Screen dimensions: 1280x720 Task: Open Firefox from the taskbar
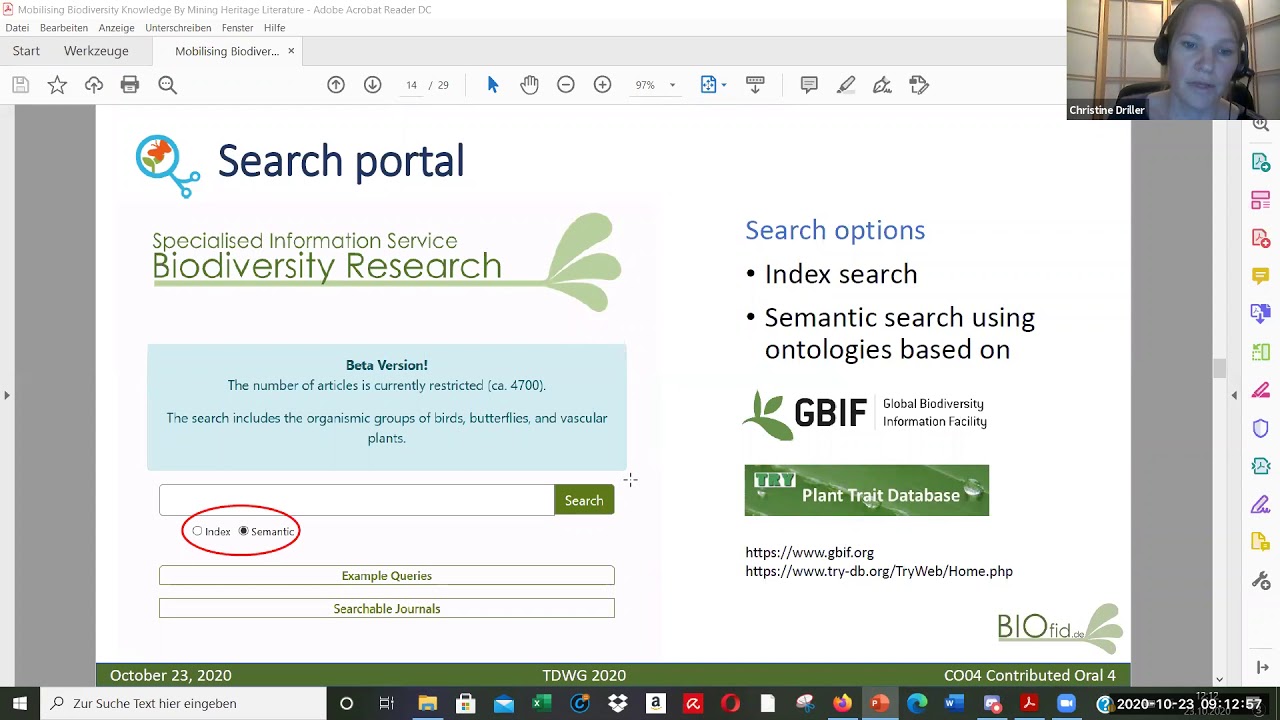pos(842,703)
